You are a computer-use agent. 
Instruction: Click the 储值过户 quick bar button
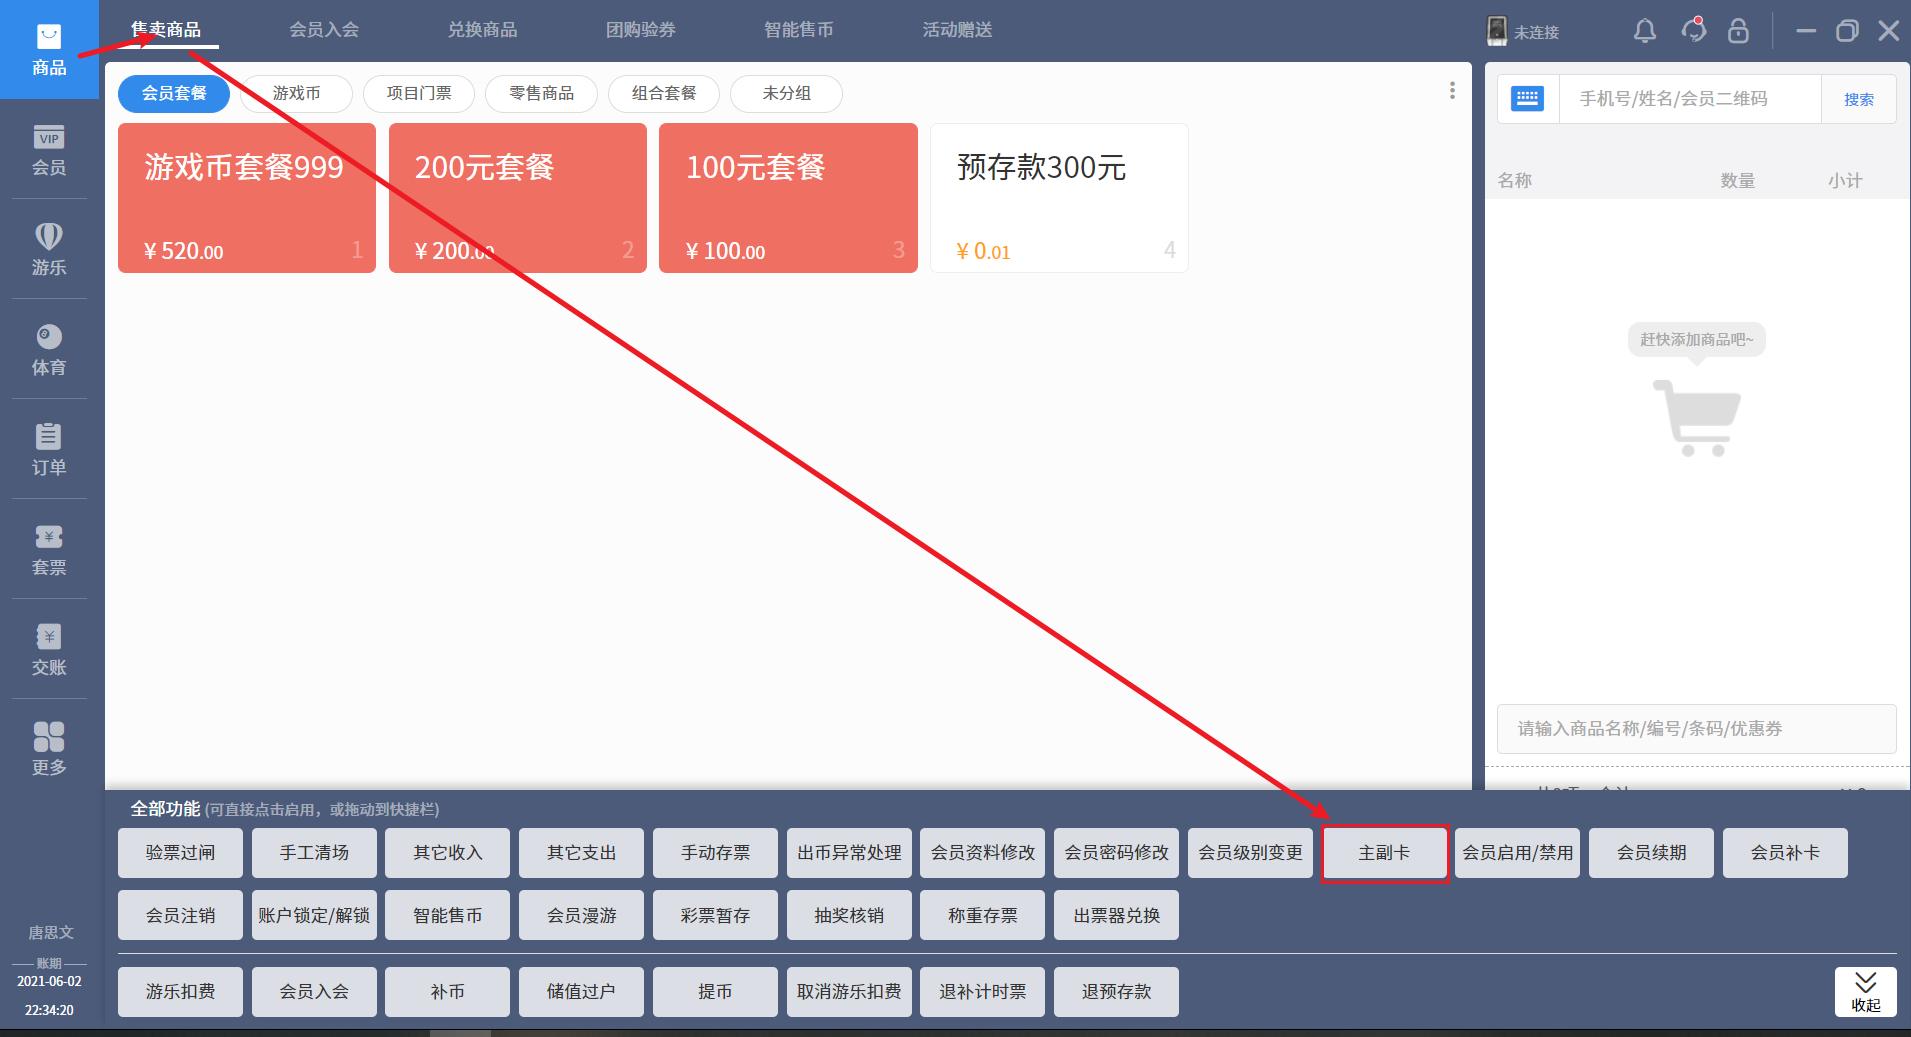582,992
